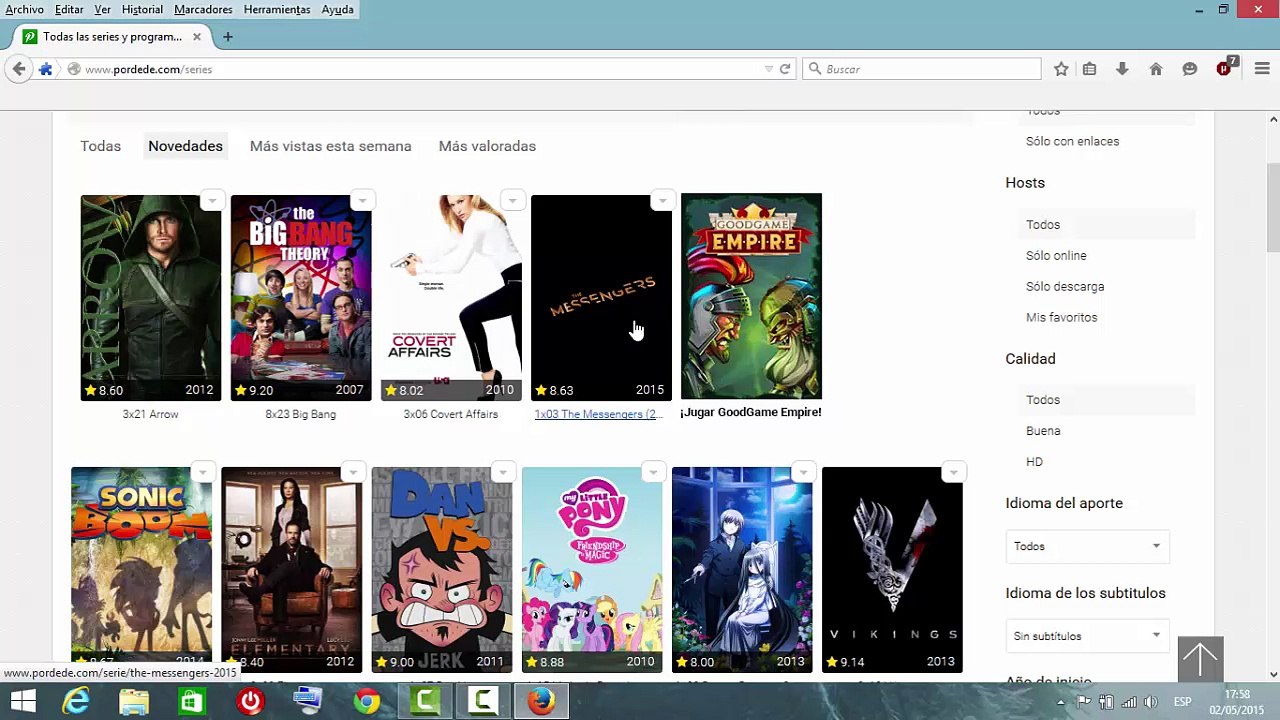Jump to top with the up-arrow button
Image resolution: width=1280 pixels, height=720 pixels.
pyautogui.click(x=1200, y=659)
